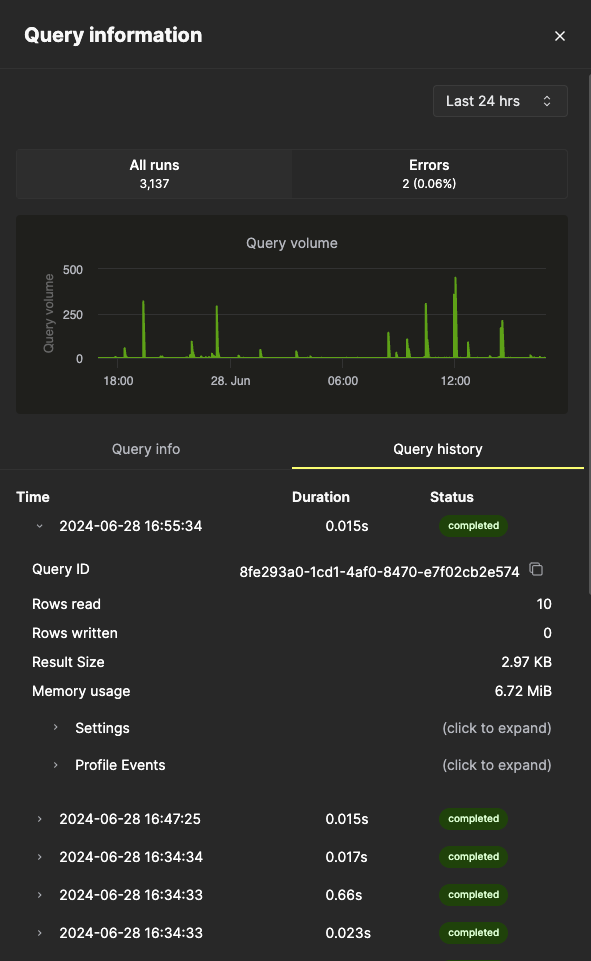This screenshot has width=591, height=961.
Task: Close the Query information panel
Action: pyautogui.click(x=560, y=35)
